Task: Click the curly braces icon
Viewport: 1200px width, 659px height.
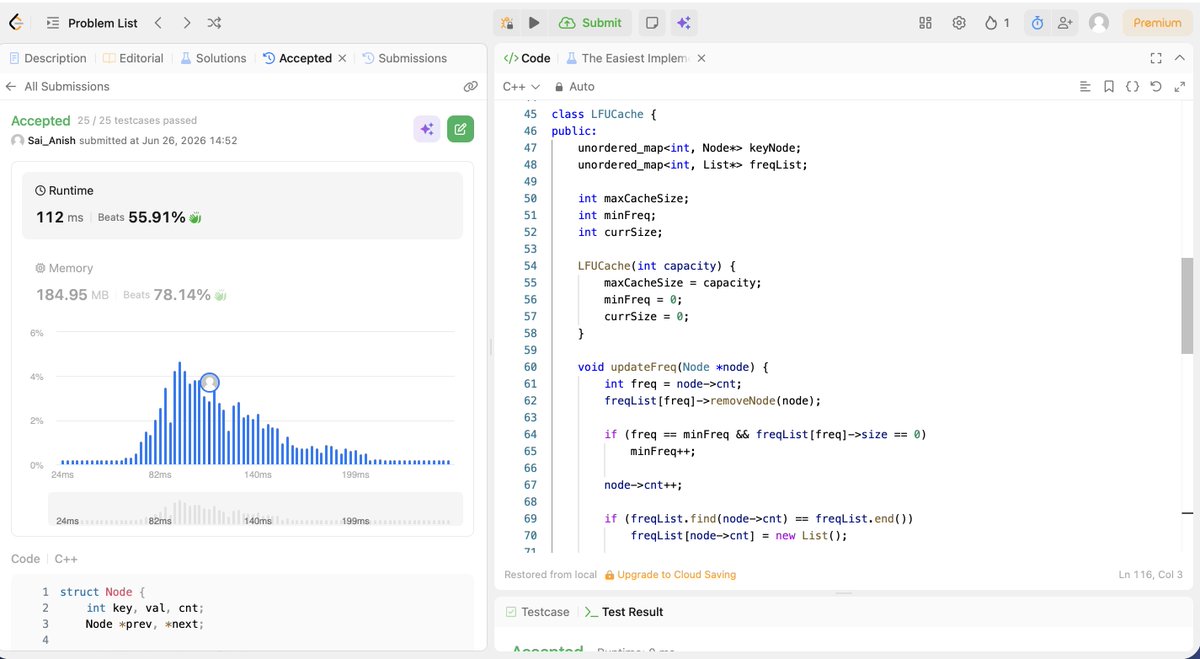Action: tap(1132, 87)
